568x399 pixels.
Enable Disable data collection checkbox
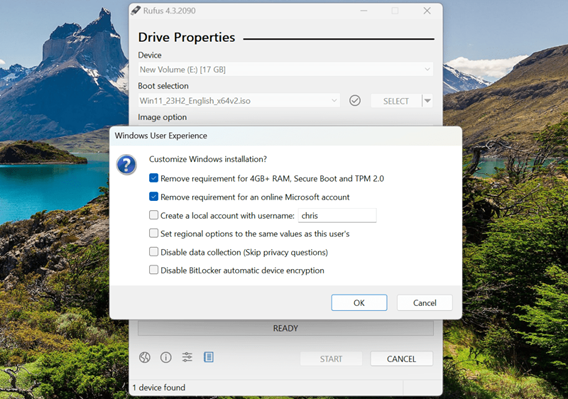tap(154, 252)
